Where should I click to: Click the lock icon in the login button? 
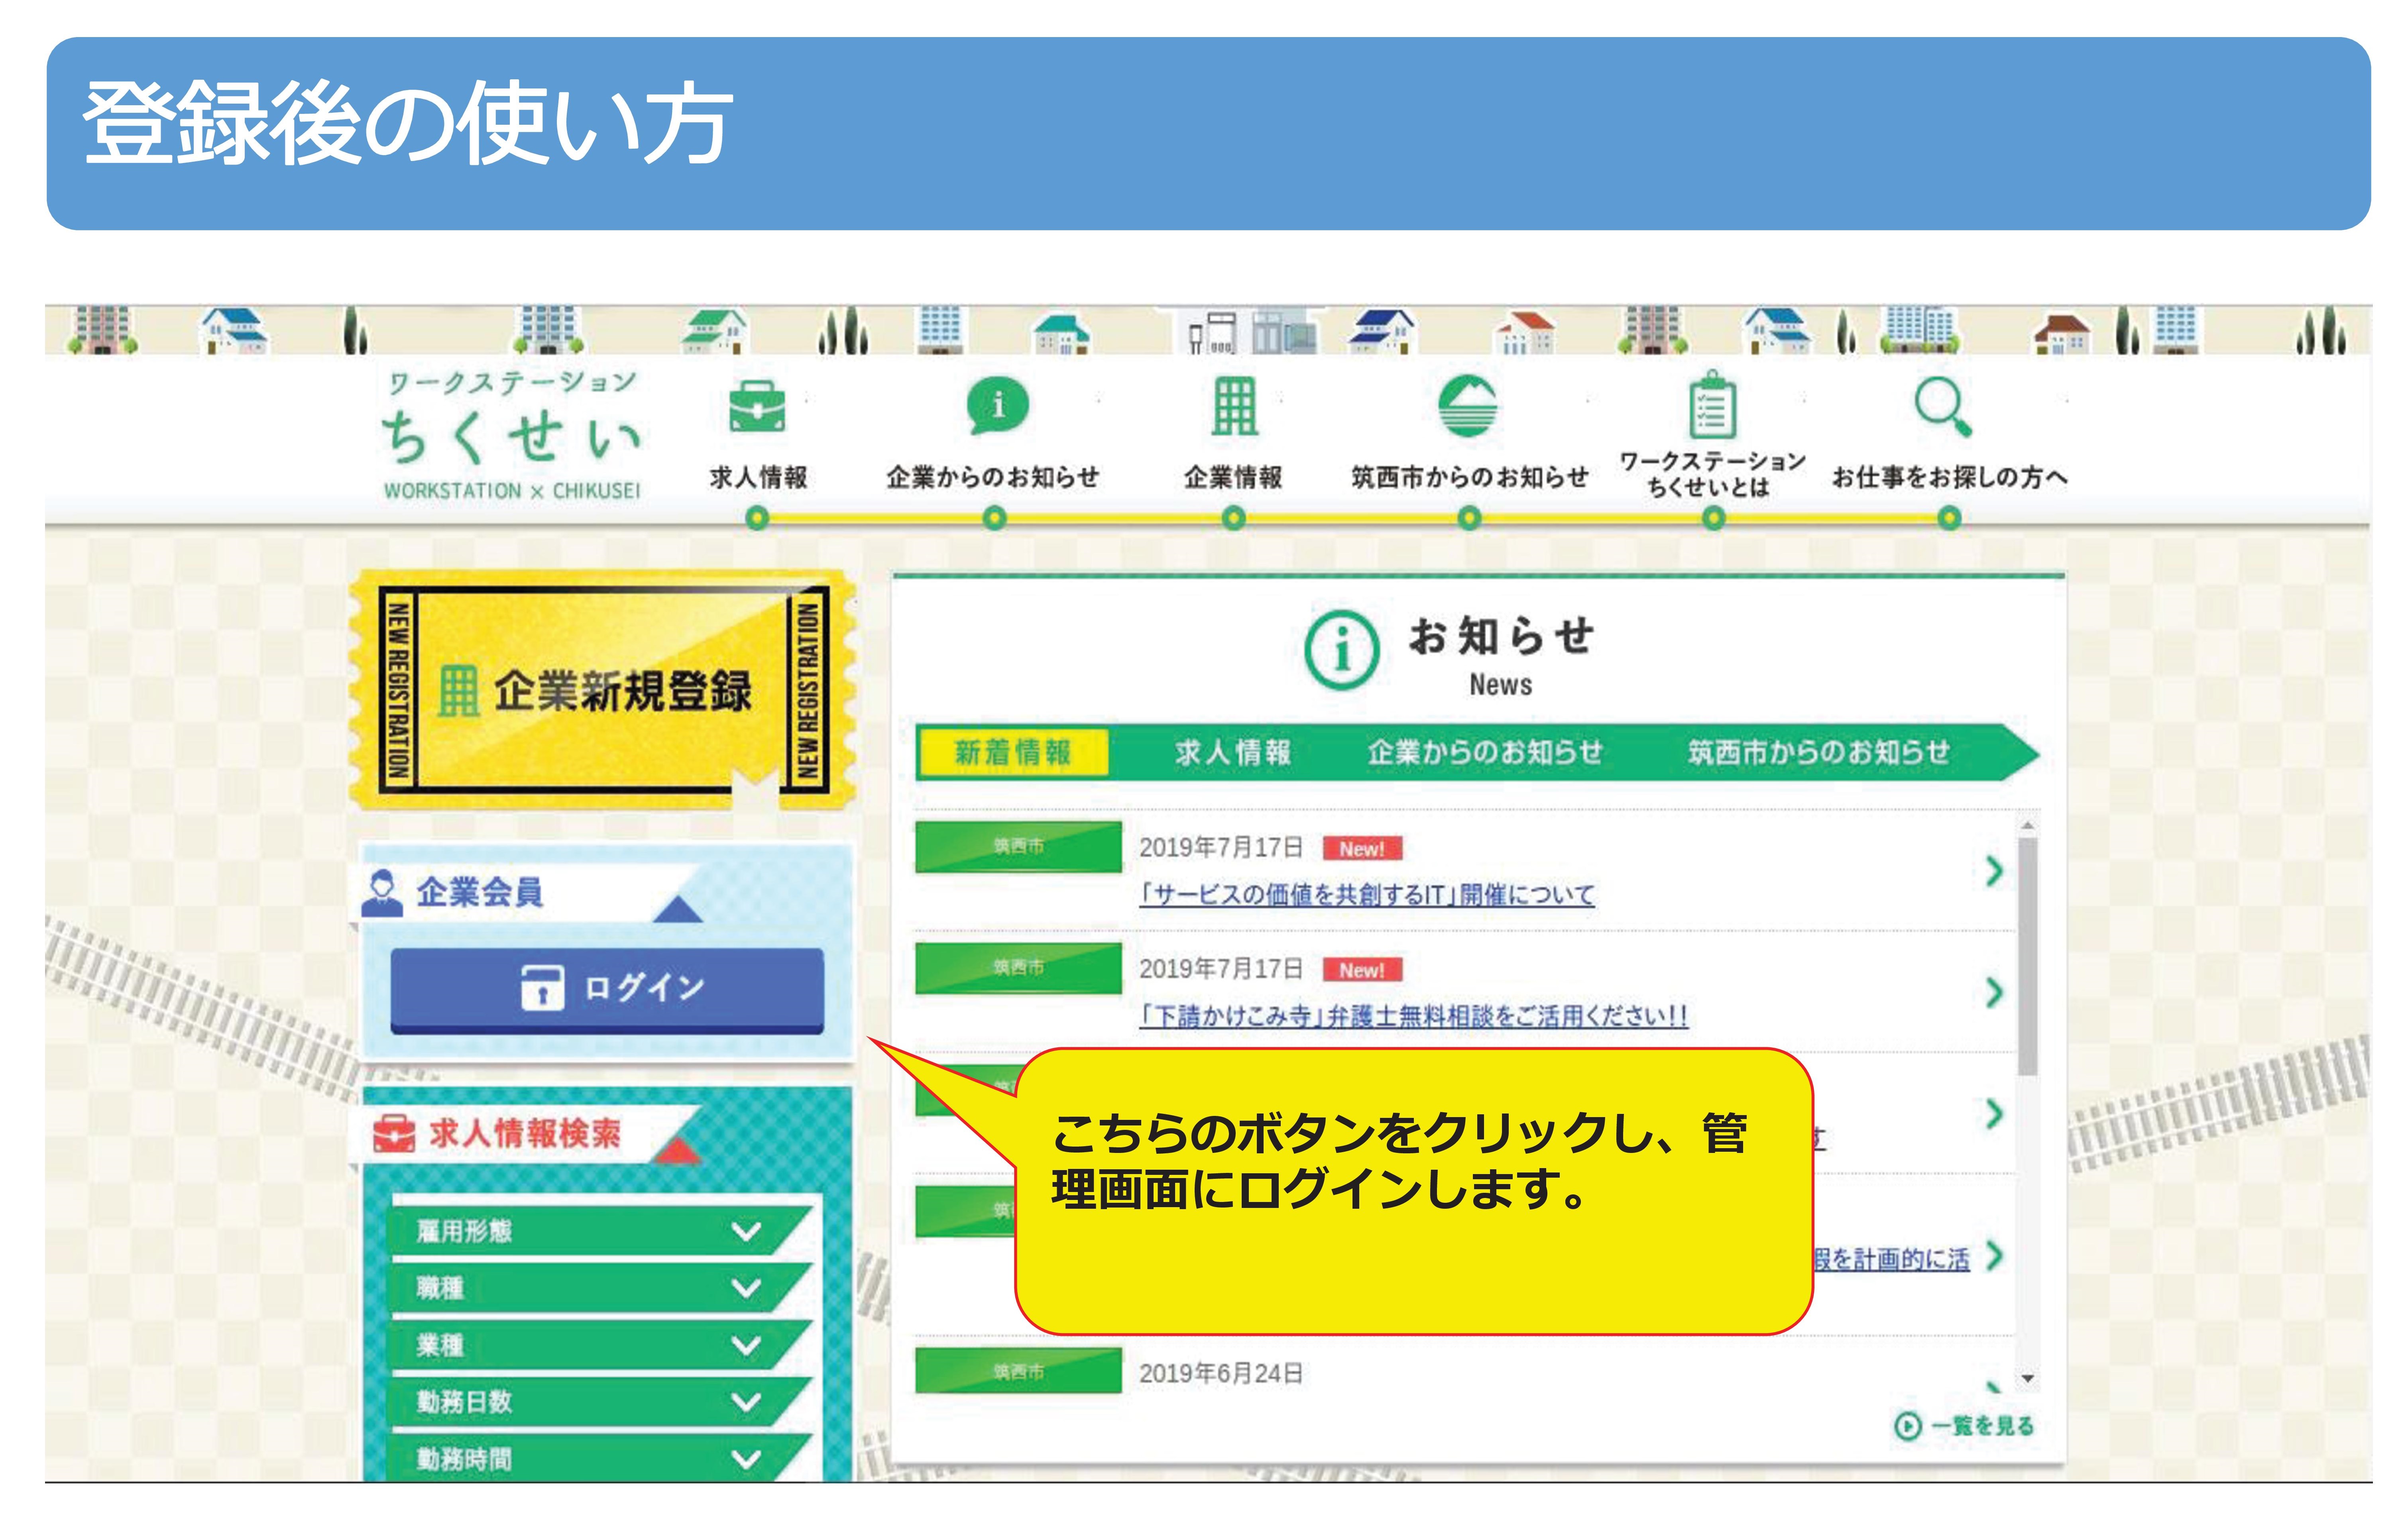[x=542, y=988]
